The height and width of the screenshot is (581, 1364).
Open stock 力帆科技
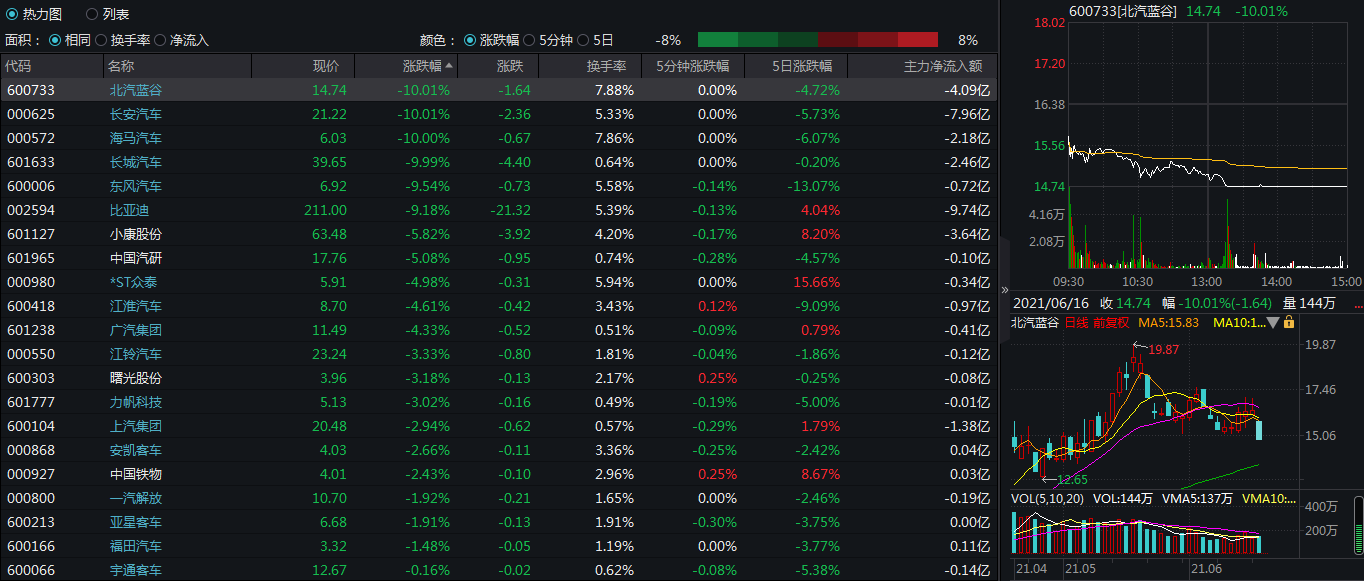click(136, 402)
